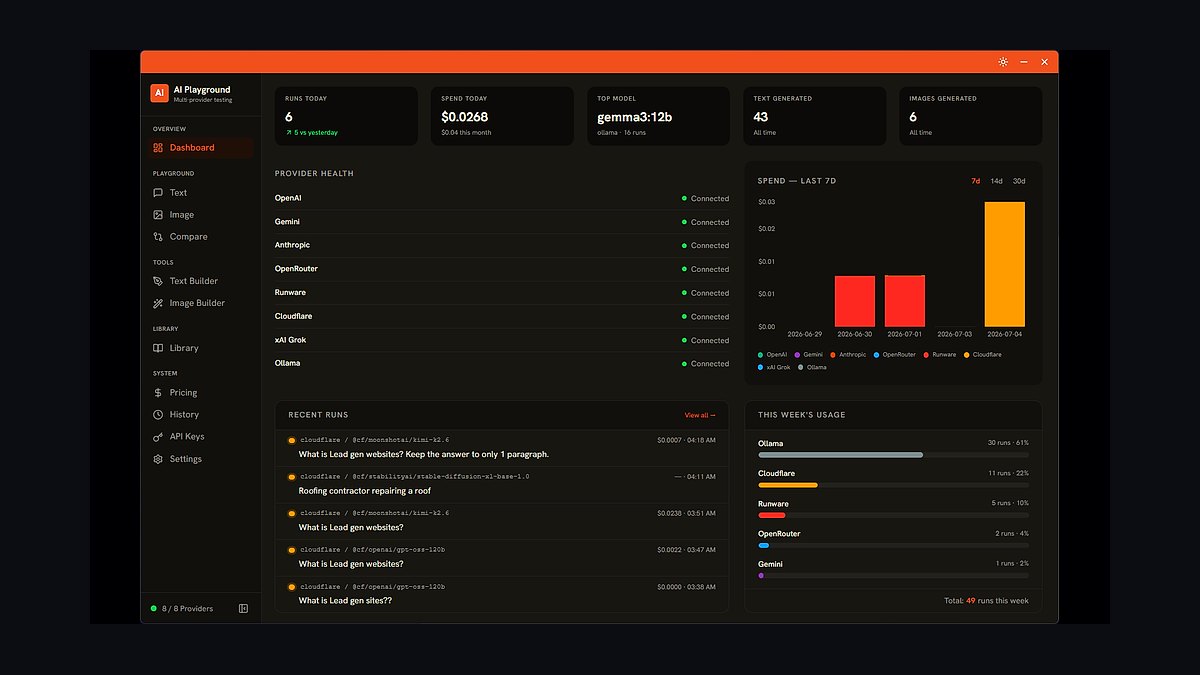This screenshot has height=675, width=1200.
Task: Click the View all recent runs link
Action: click(x=700, y=415)
